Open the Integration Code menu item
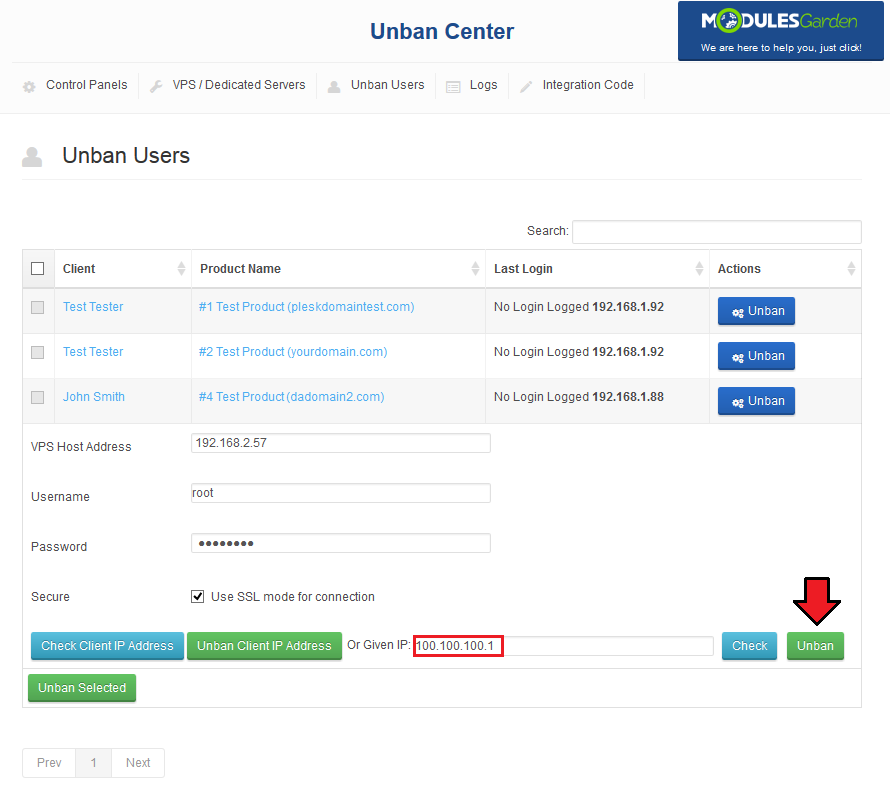This screenshot has width=890, height=790. coord(587,85)
